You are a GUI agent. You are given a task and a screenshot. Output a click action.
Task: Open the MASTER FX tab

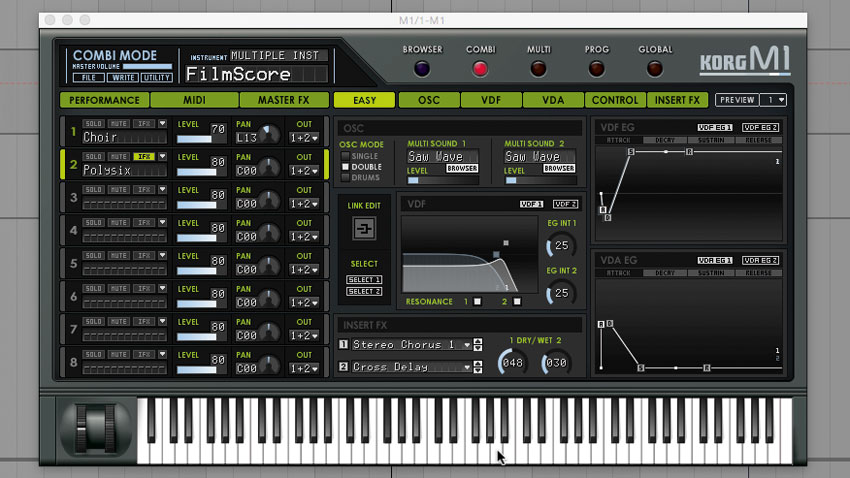point(284,100)
